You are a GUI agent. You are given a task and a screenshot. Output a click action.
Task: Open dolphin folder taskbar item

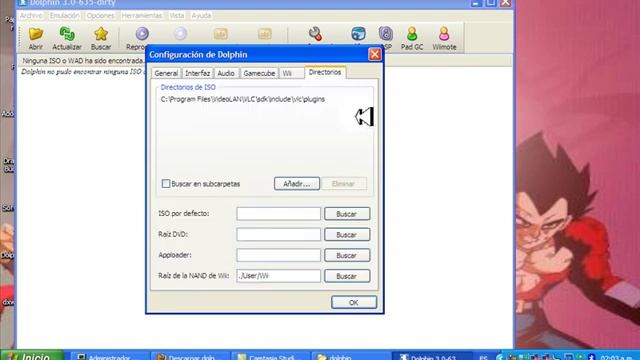coord(351,356)
